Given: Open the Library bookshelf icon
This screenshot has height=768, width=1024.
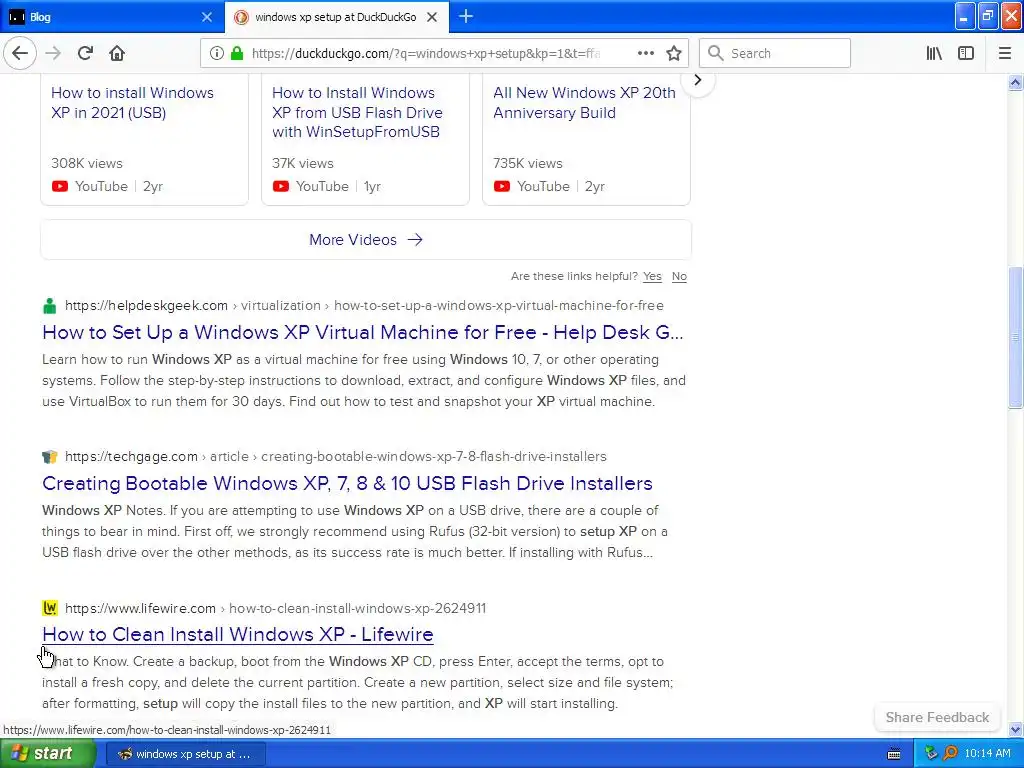Looking at the screenshot, I should (x=934, y=54).
